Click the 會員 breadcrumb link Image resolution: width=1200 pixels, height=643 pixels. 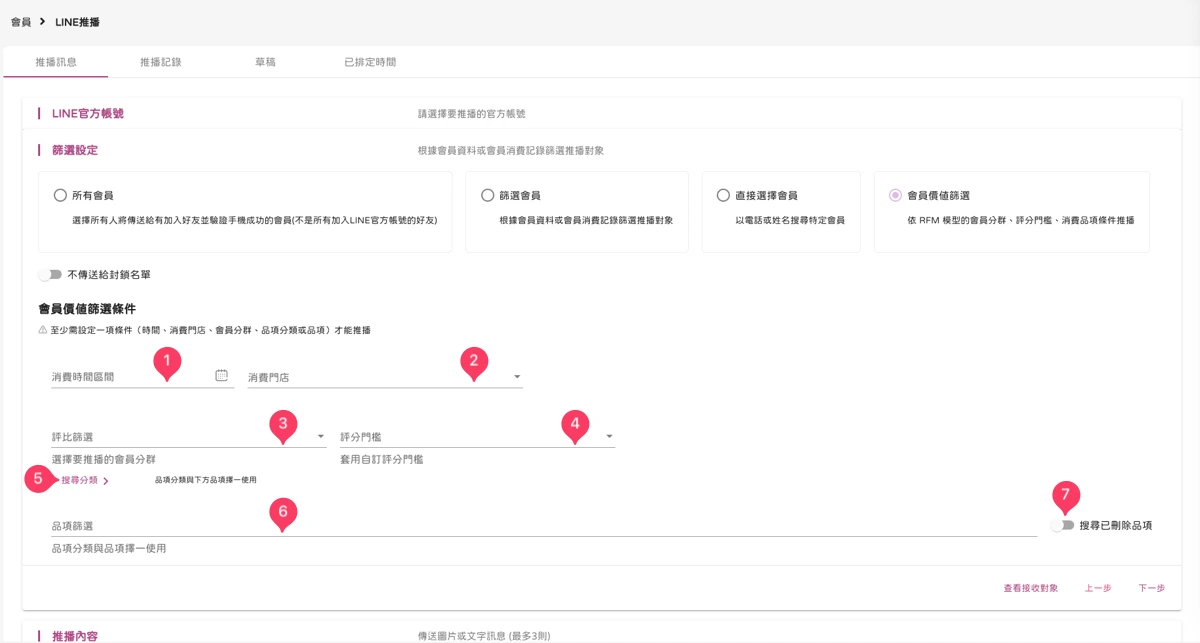[20, 21]
